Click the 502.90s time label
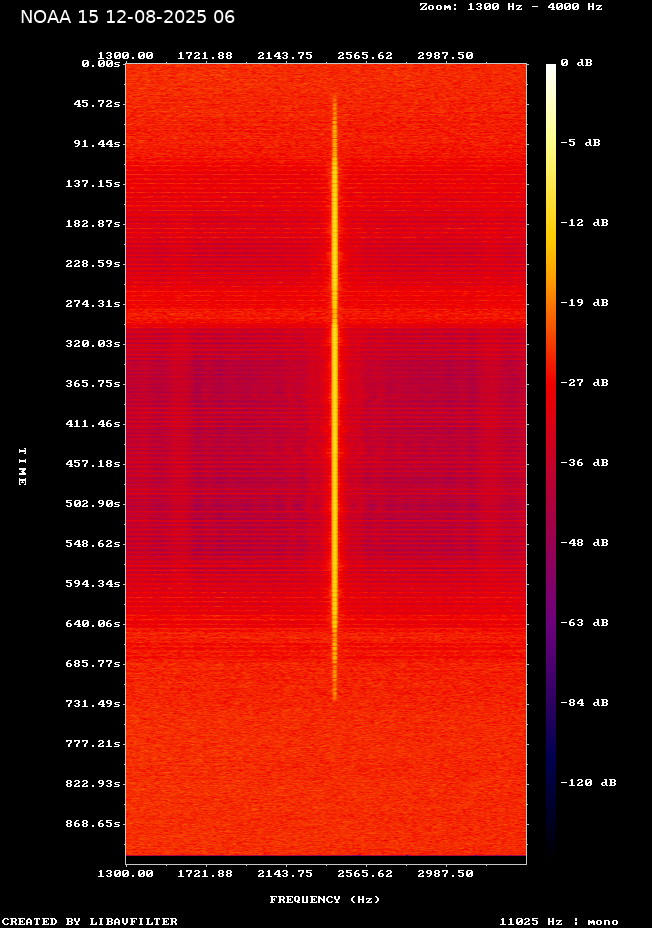Viewport: 652px width, 928px height. 93,504
